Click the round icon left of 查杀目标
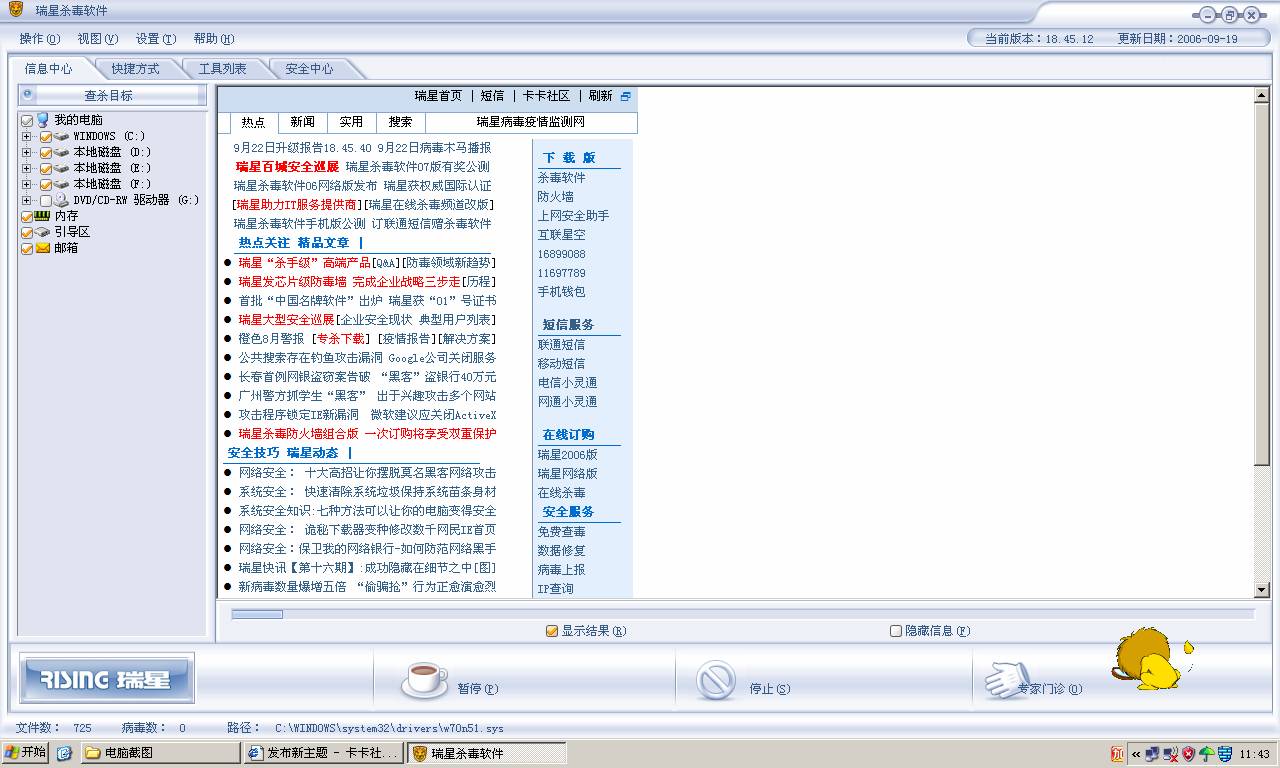1280x768 pixels. [x=28, y=94]
